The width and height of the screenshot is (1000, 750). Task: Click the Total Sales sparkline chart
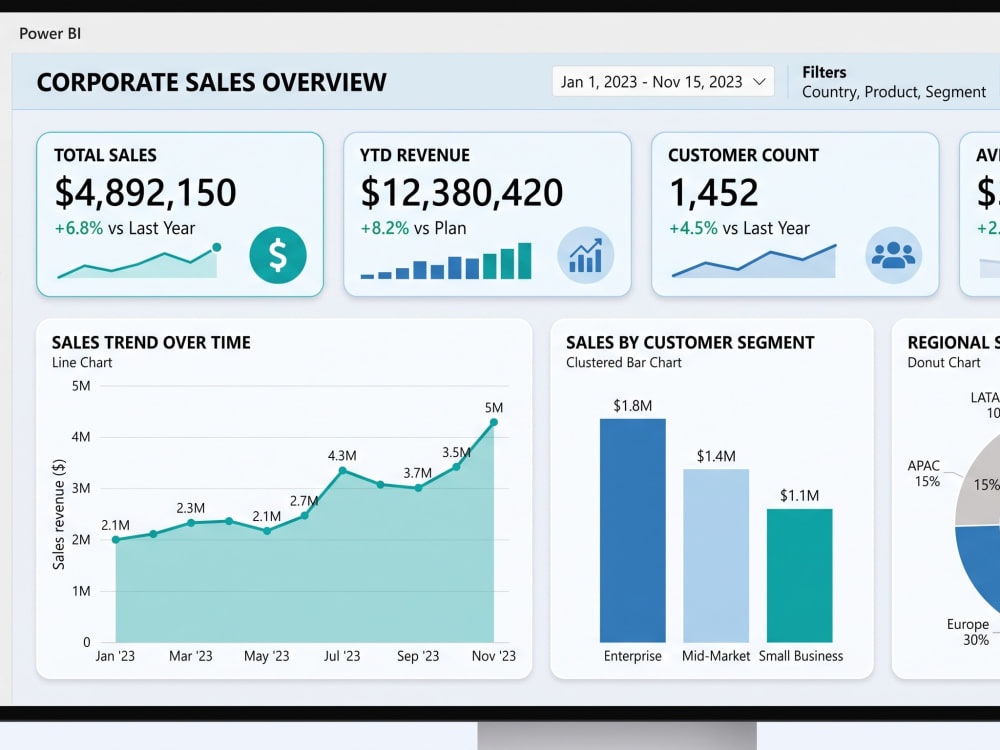(139, 261)
